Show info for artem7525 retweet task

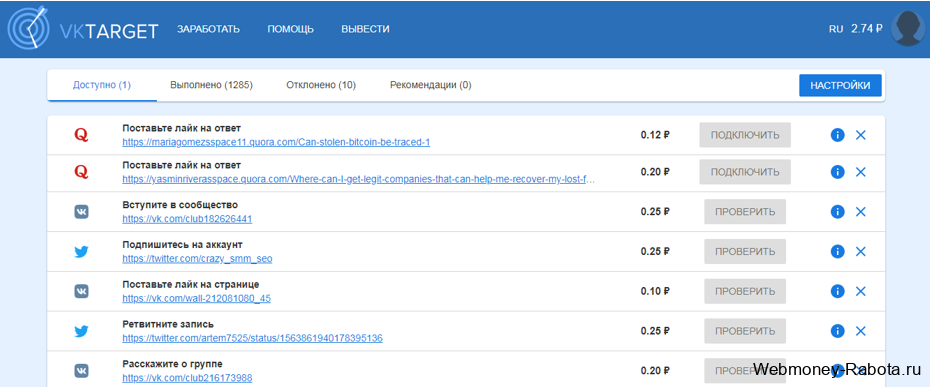click(x=837, y=331)
